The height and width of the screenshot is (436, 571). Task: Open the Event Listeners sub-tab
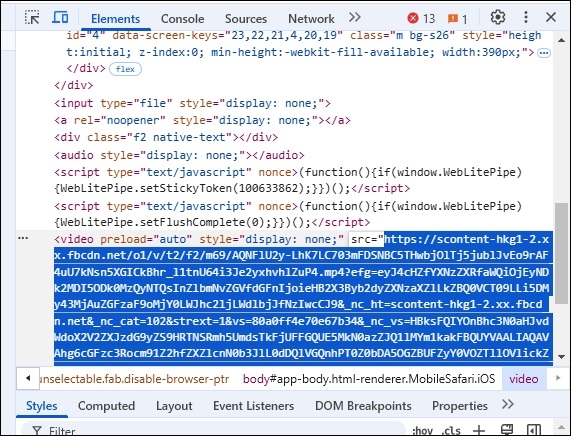253,406
